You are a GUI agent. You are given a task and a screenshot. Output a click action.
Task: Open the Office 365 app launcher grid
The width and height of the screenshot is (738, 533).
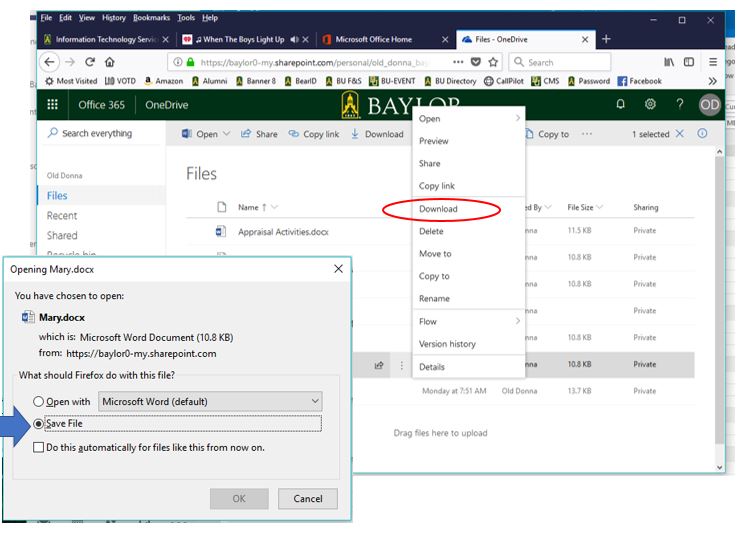(x=52, y=105)
